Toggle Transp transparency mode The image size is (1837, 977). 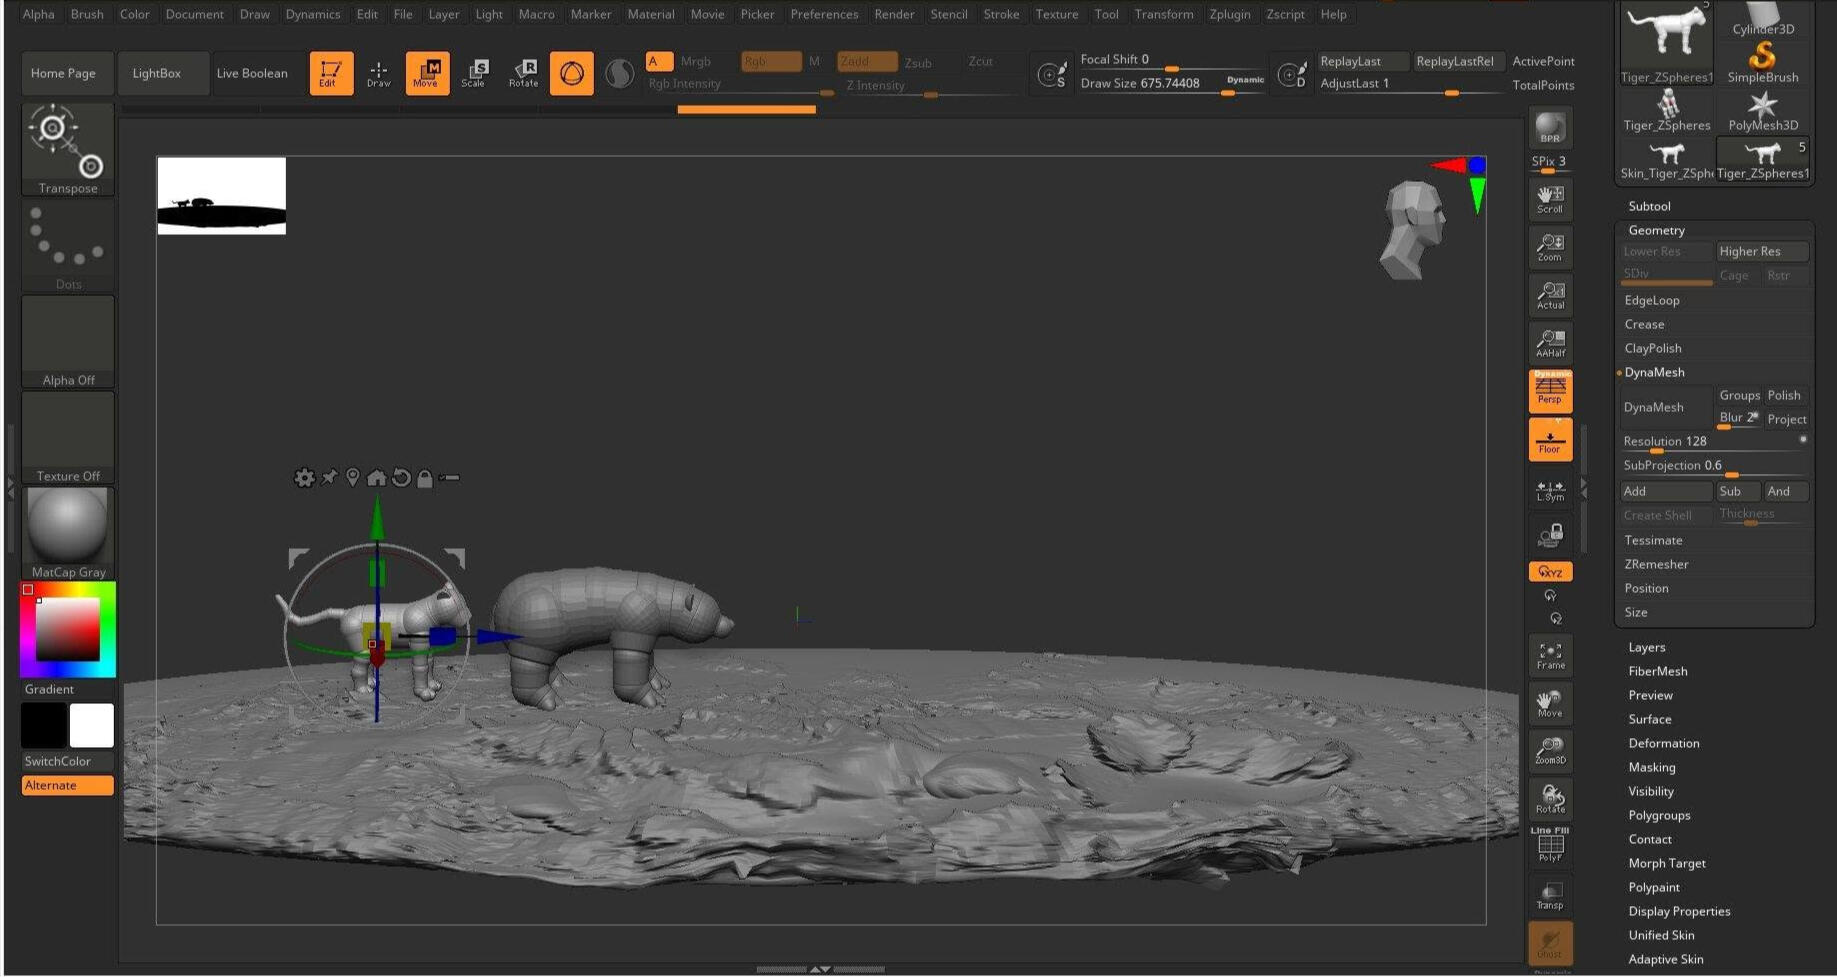[1550, 895]
